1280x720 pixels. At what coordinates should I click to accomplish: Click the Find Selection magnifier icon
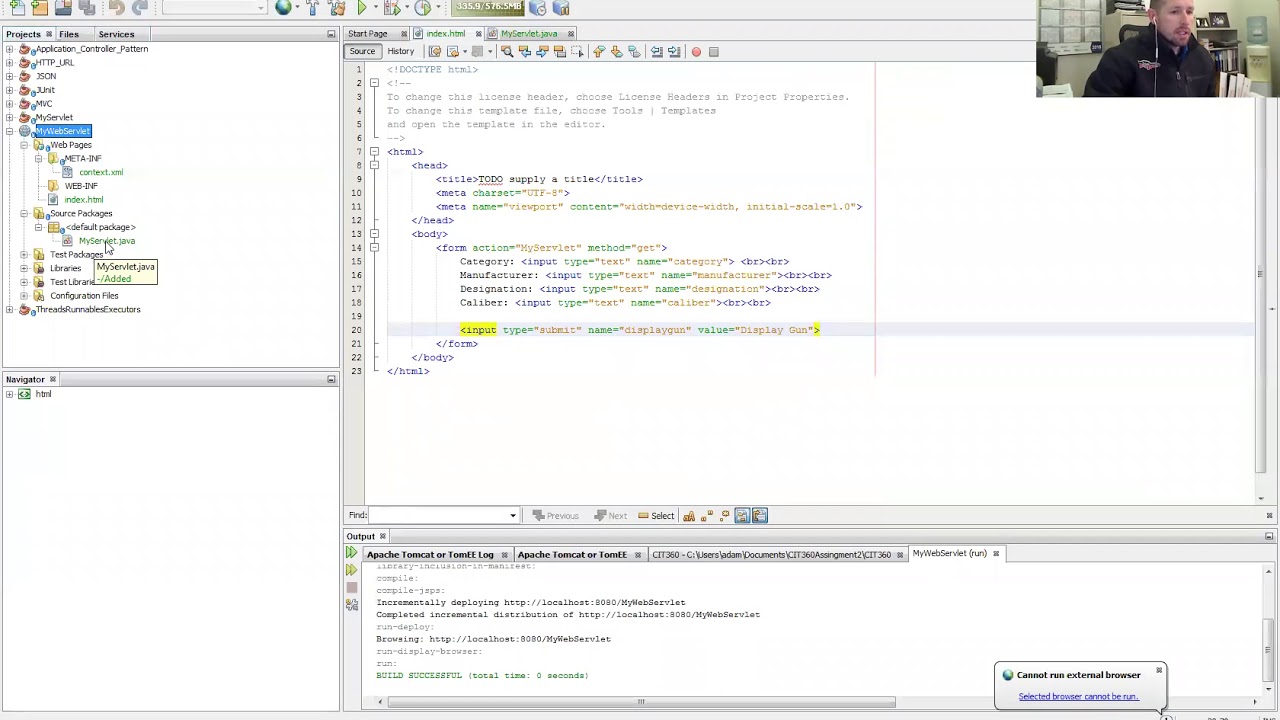click(x=507, y=52)
